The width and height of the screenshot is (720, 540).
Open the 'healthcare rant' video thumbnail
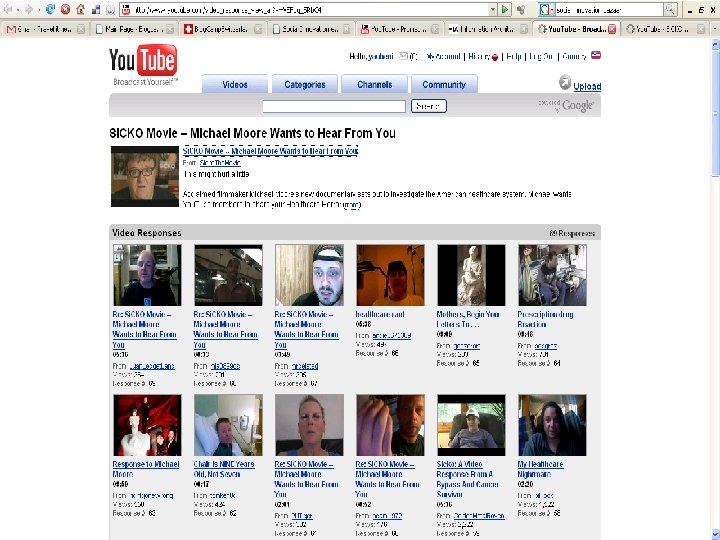pos(390,275)
